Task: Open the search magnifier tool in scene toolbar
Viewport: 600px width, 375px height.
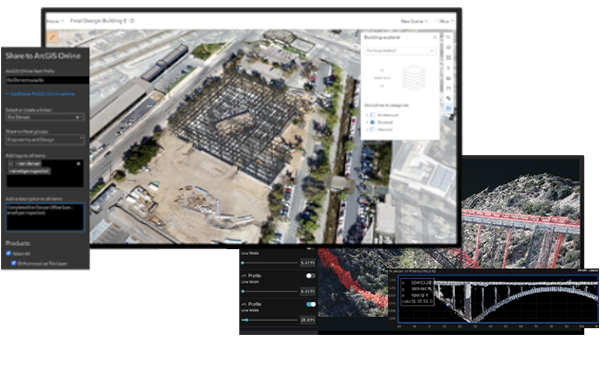Action: coord(448,37)
